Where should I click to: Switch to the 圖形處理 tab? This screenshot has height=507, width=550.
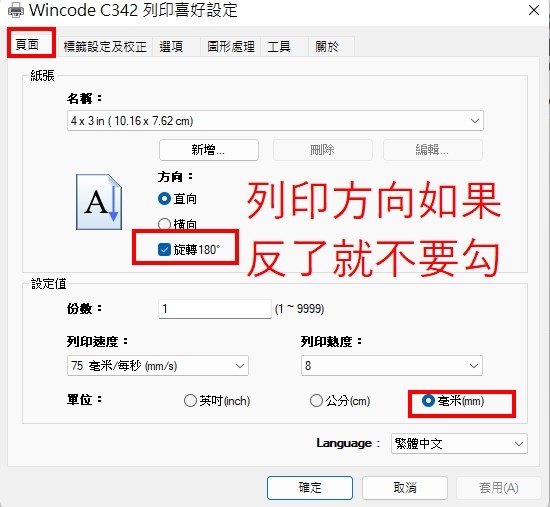(230, 46)
